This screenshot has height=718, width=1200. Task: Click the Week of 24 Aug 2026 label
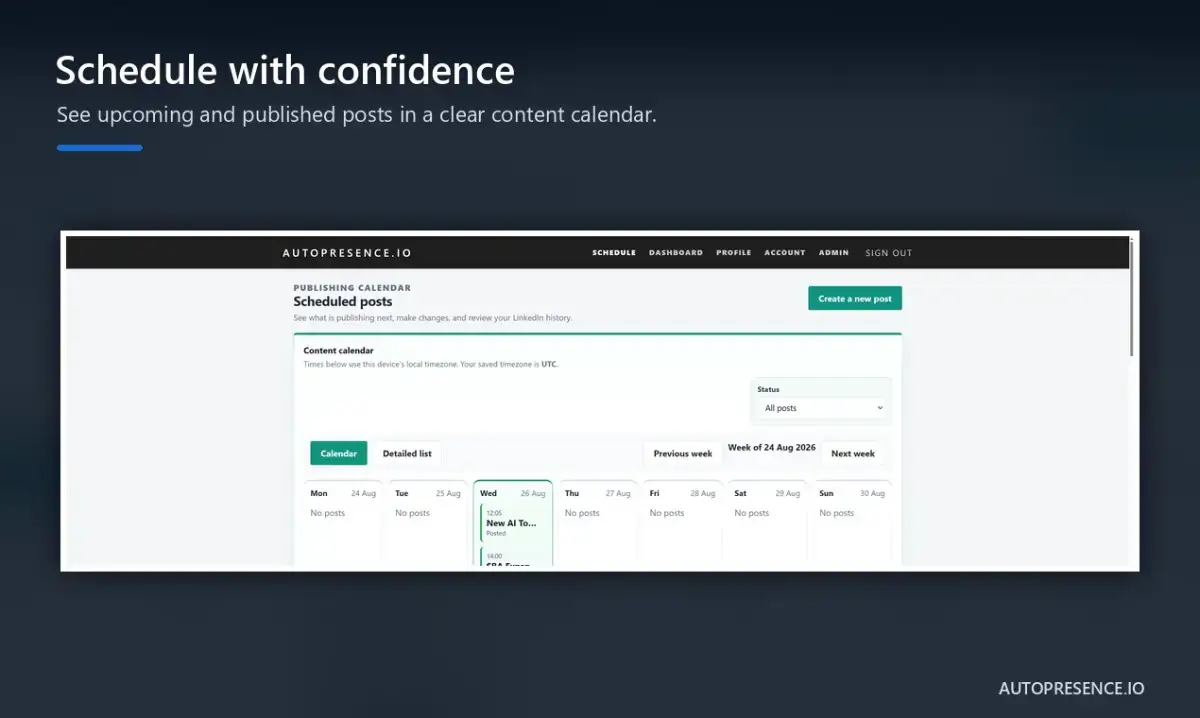coord(772,447)
